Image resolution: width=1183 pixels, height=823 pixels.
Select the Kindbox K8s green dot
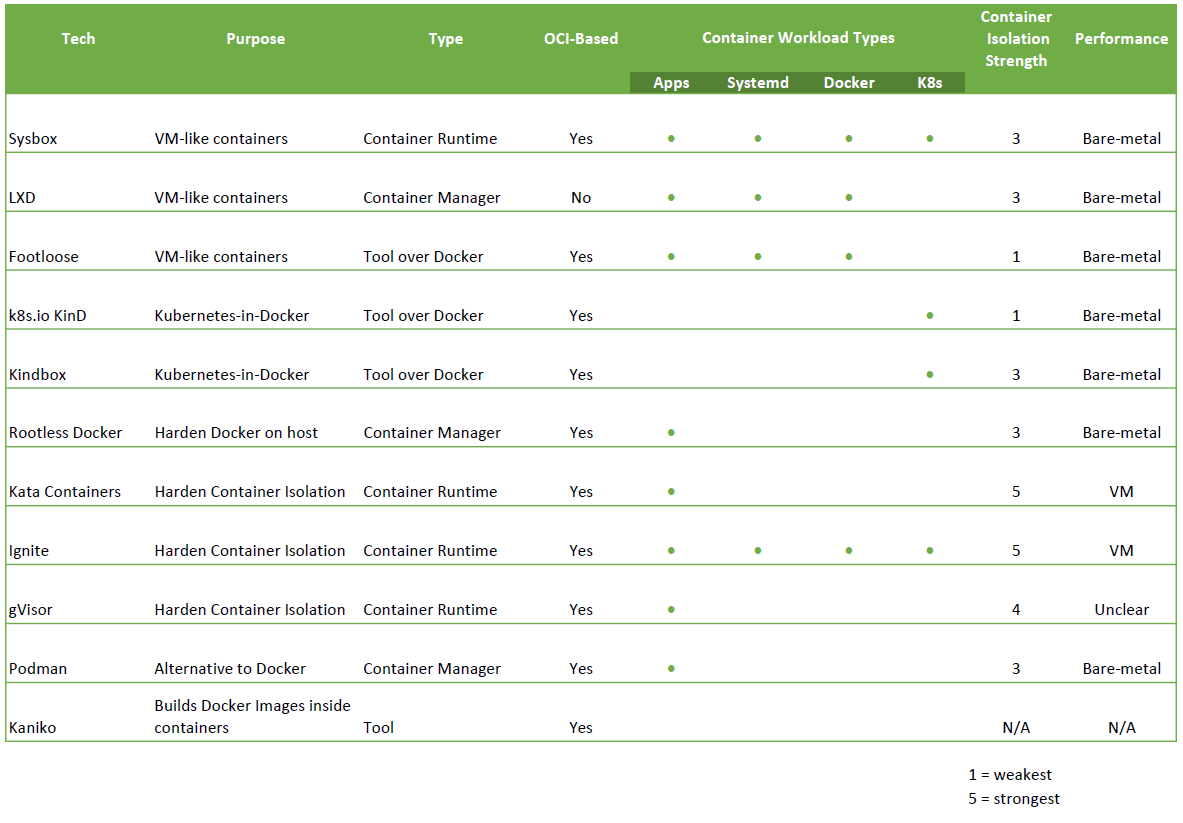coord(930,374)
